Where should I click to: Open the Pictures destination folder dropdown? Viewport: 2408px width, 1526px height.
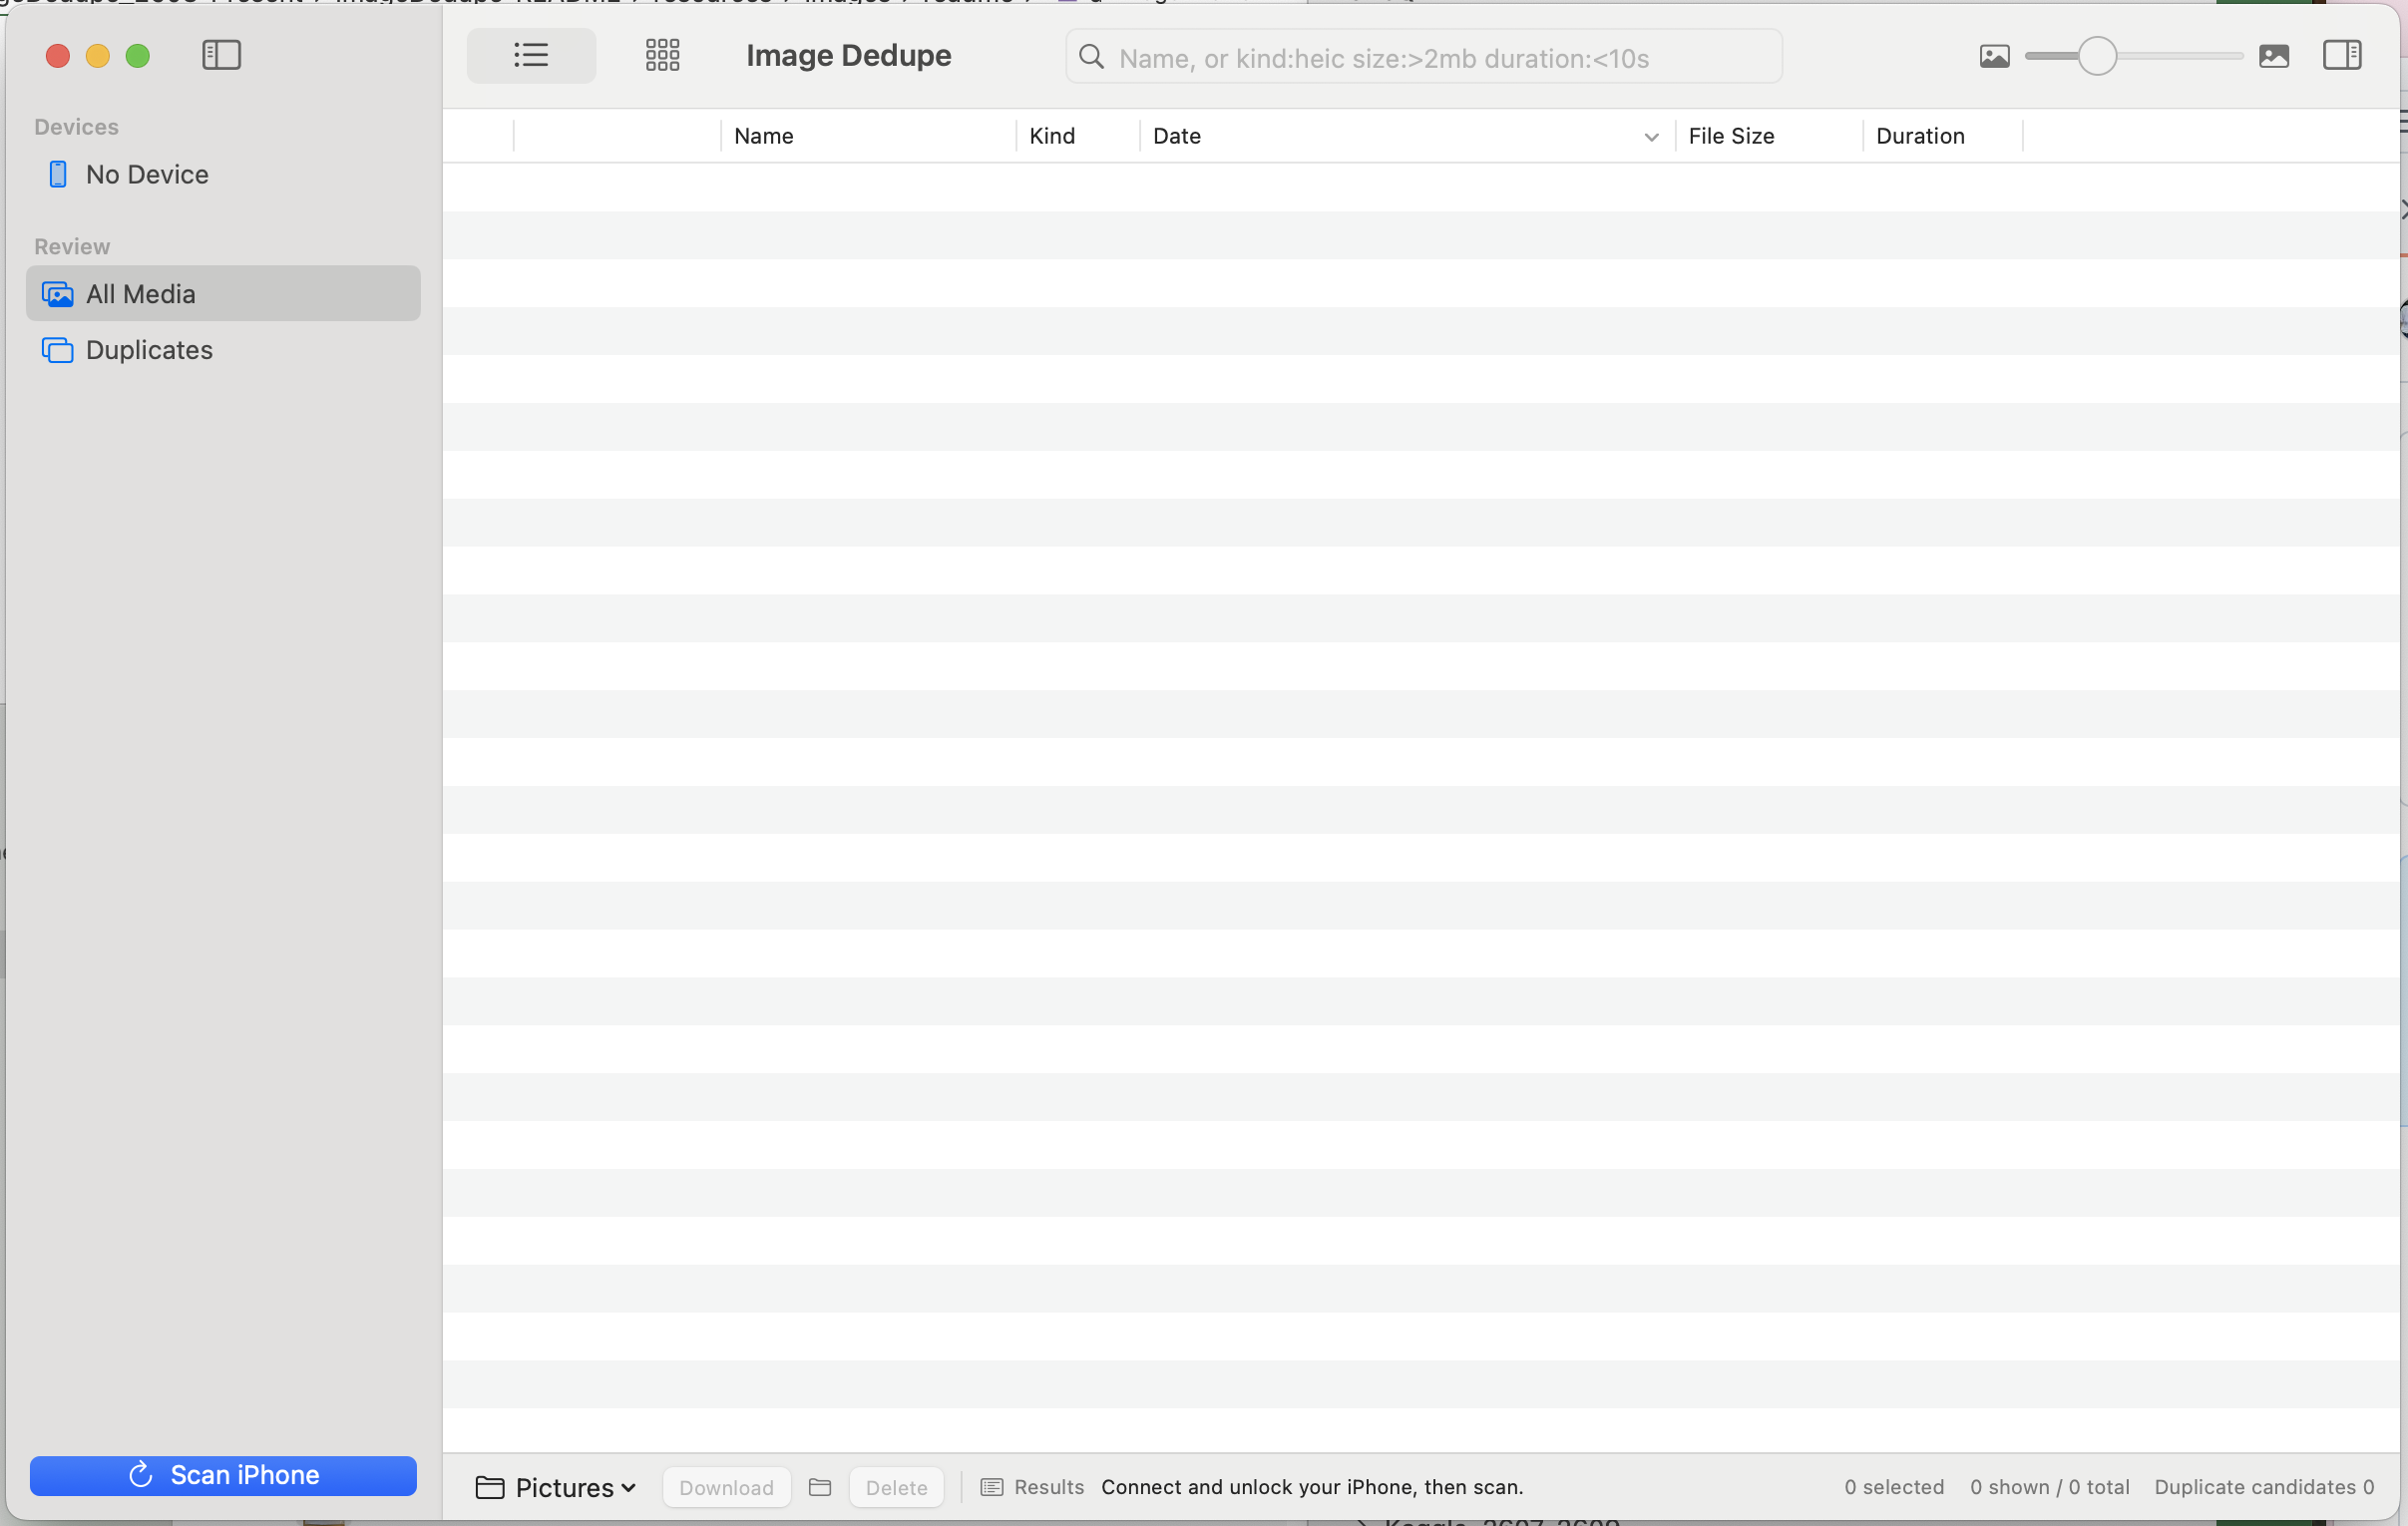555,1487
